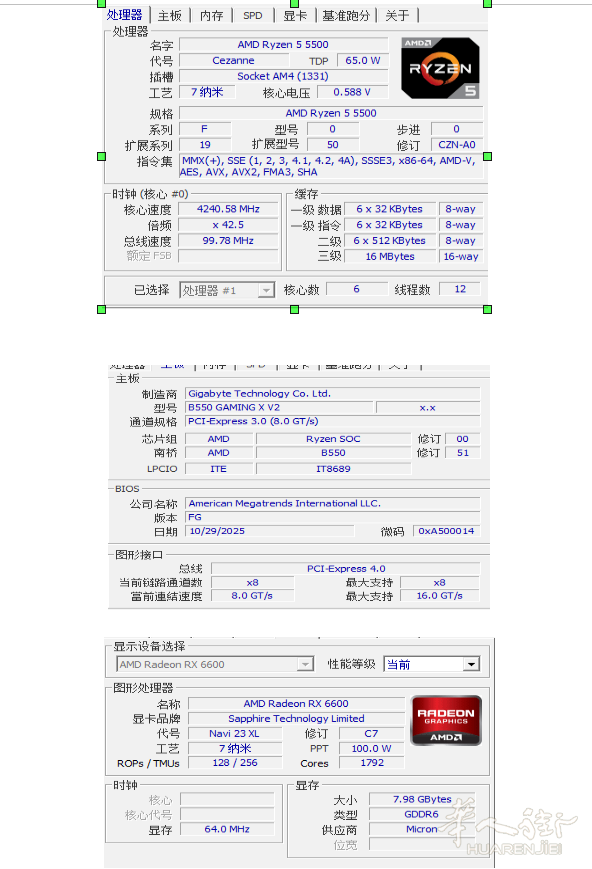Click the 4240.58 MHz core speed field

click(228, 209)
